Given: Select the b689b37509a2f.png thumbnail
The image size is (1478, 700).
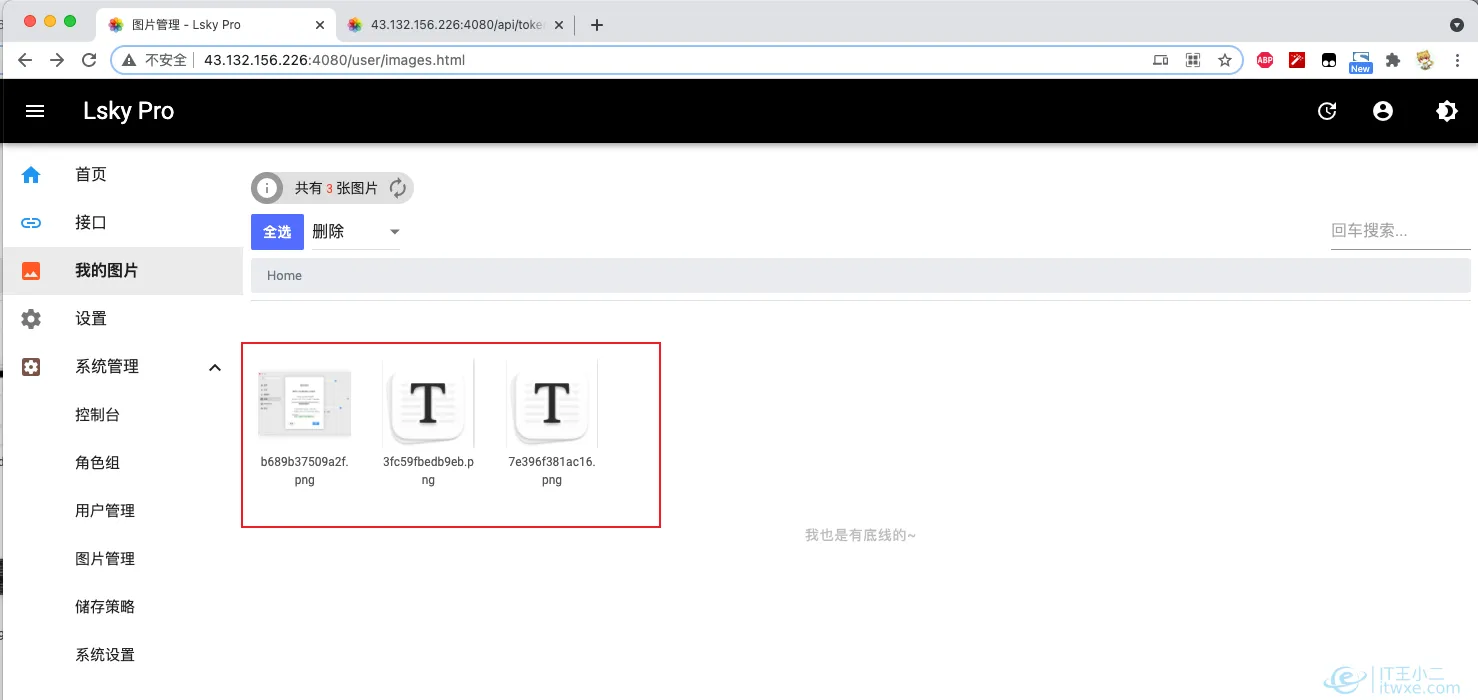Looking at the screenshot, I should (x=304, y=403).
